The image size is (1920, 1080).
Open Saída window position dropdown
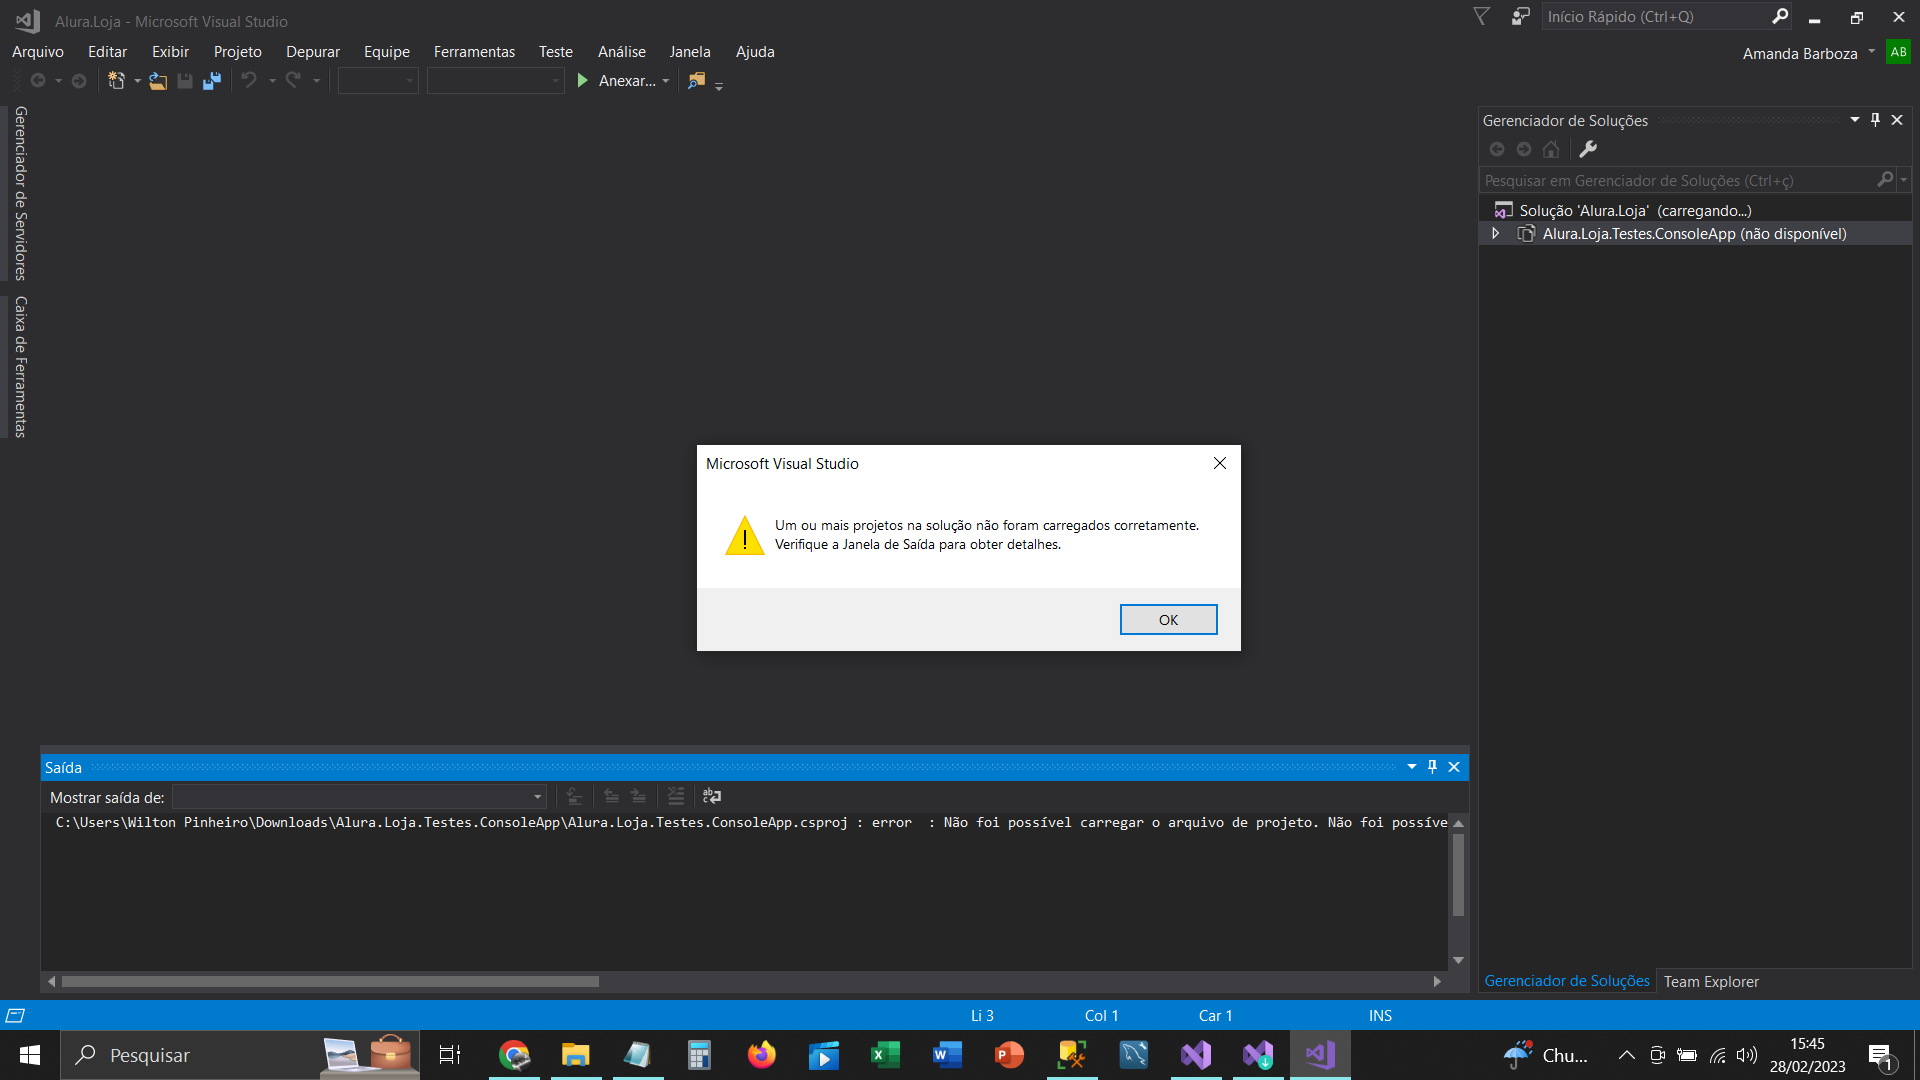pos(1412,767)
